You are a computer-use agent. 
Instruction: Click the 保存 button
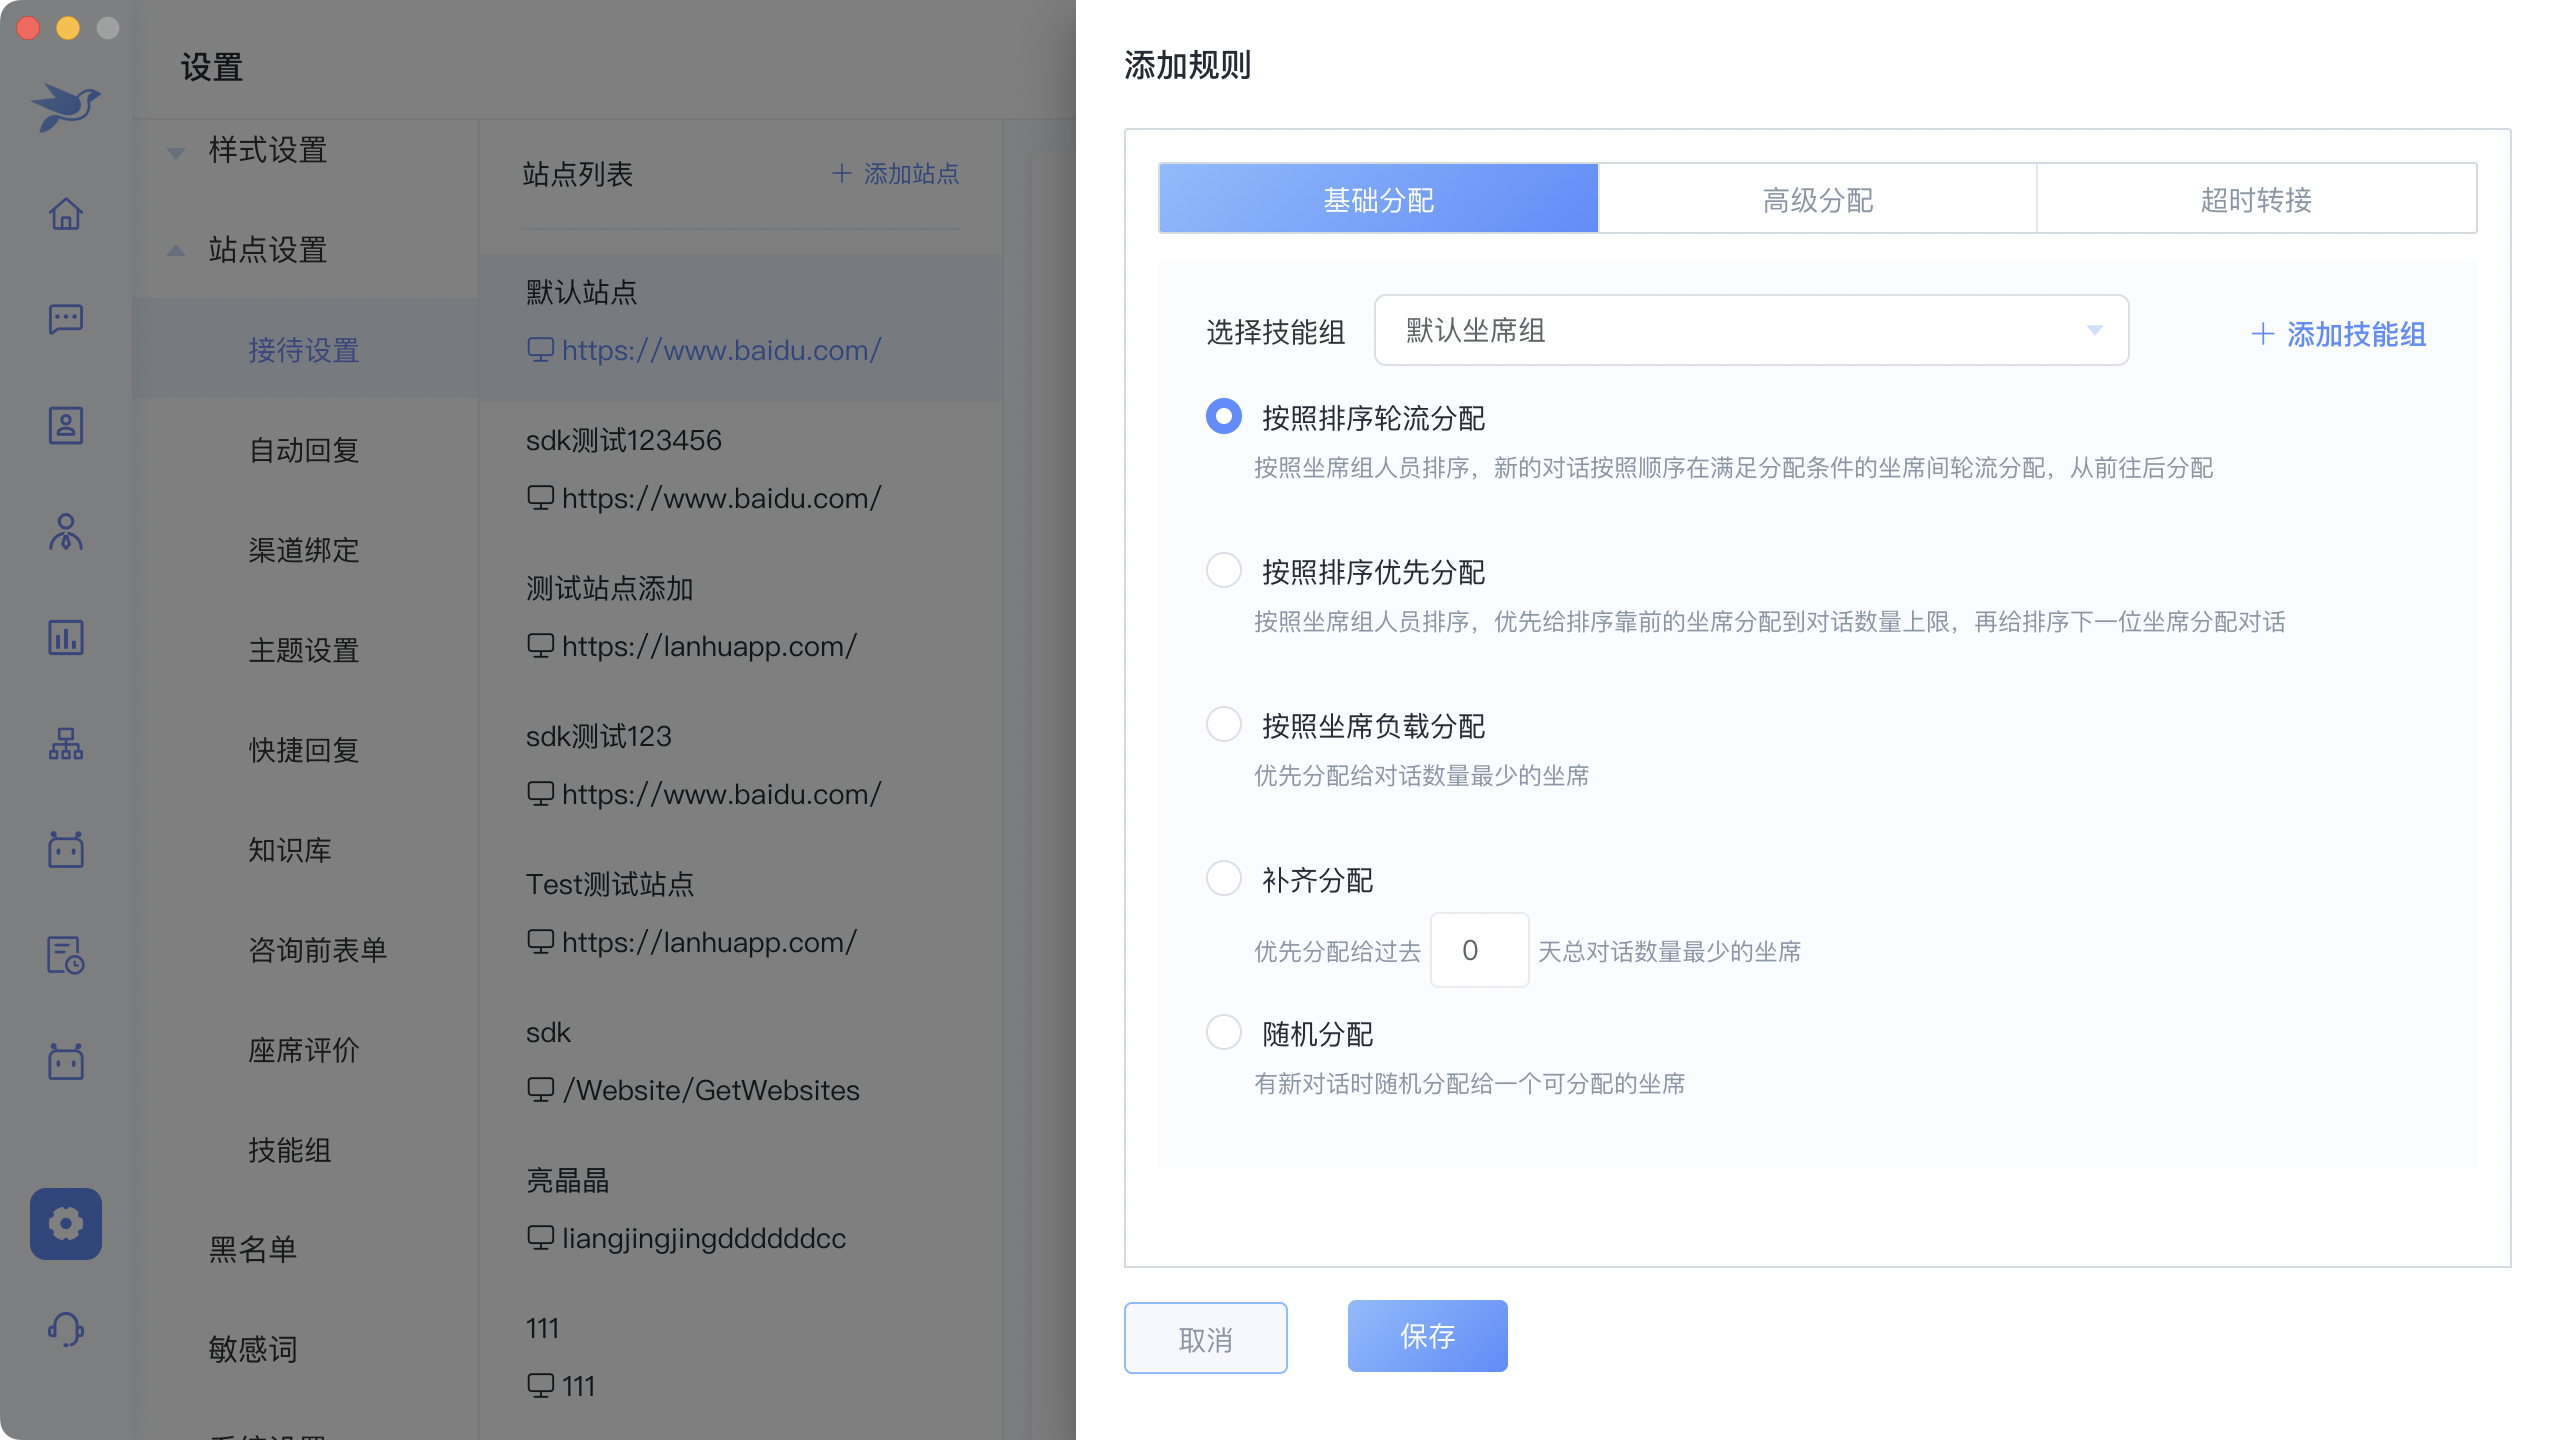coord(1427,1336)
